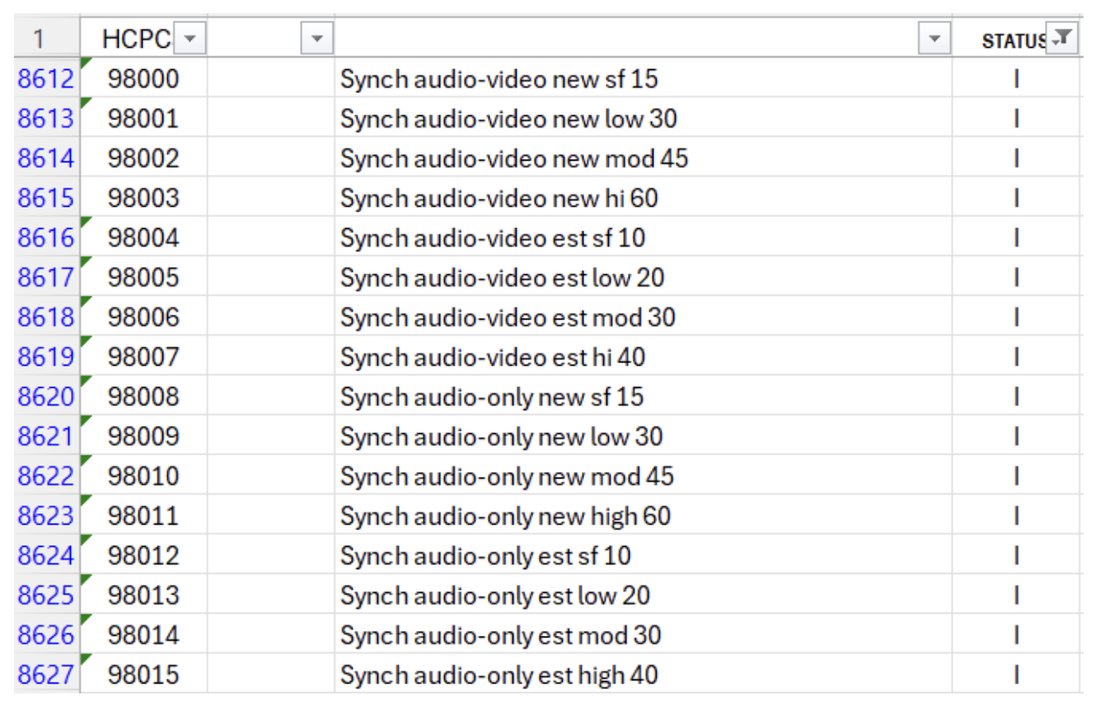The width and height of the screenshot is (1100, 714).
Task: Click 'Synch audio-video est low 20' cell
Action: tap(643, 277)
